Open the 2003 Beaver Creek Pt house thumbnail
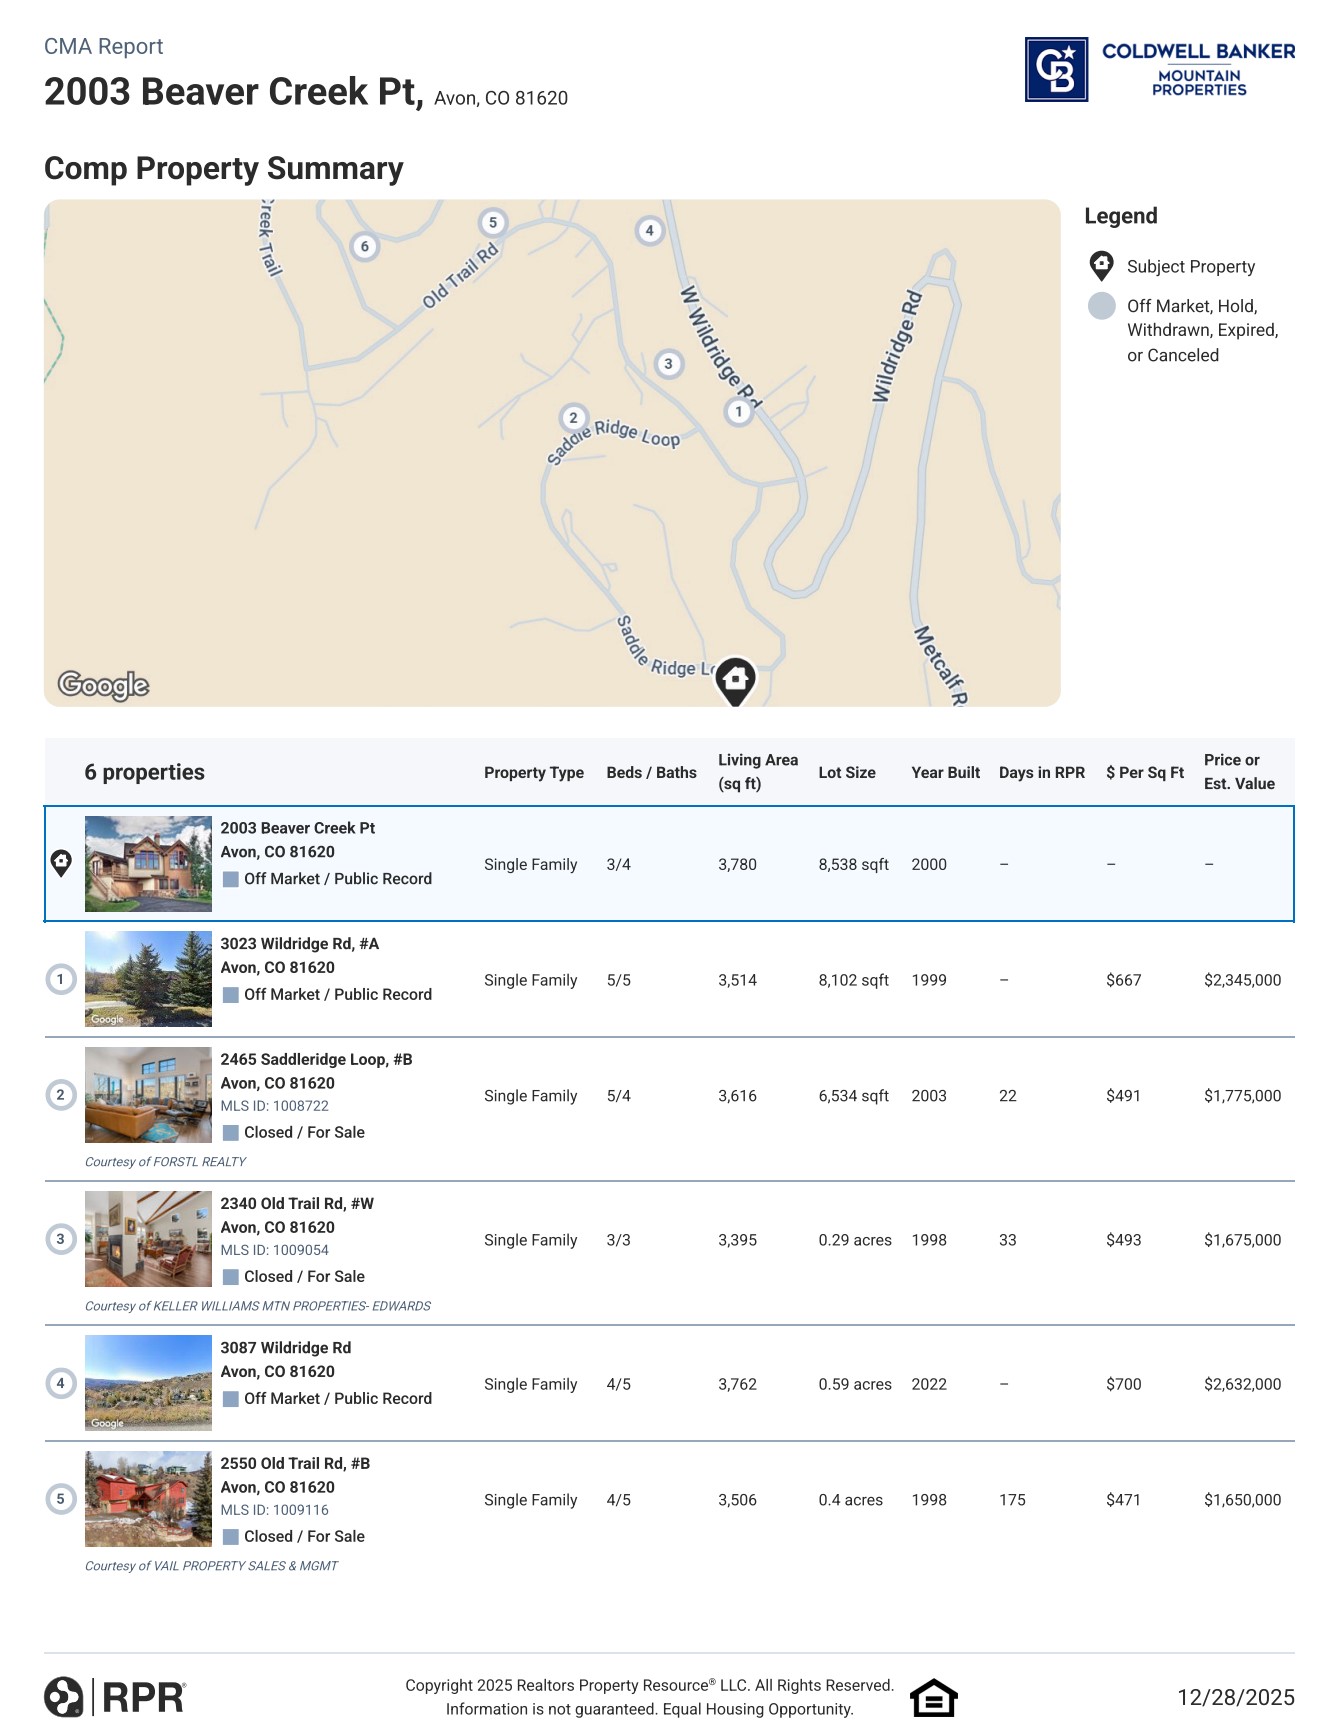 point(148,863)
